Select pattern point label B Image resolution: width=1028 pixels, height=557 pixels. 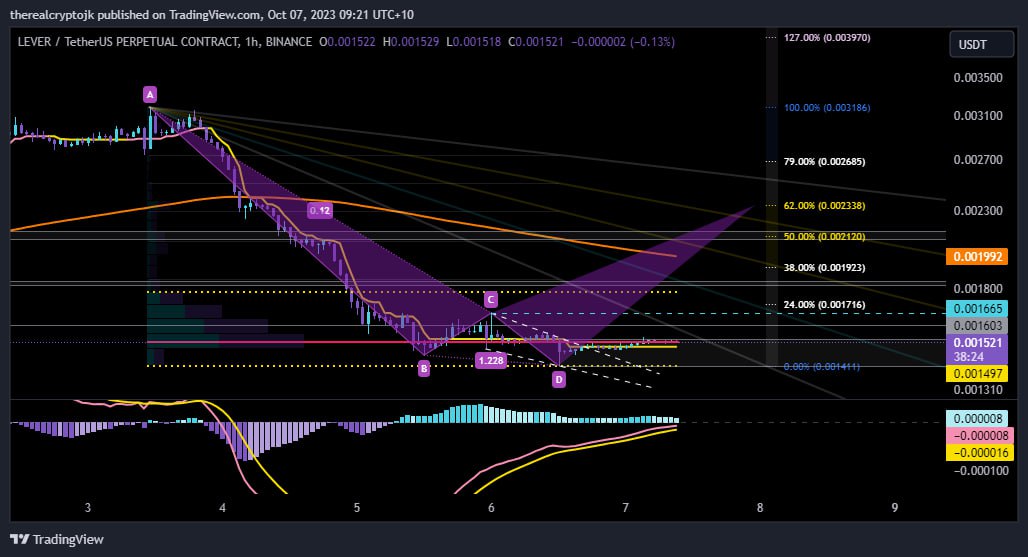pyautogui.click(x=424, y=368)
